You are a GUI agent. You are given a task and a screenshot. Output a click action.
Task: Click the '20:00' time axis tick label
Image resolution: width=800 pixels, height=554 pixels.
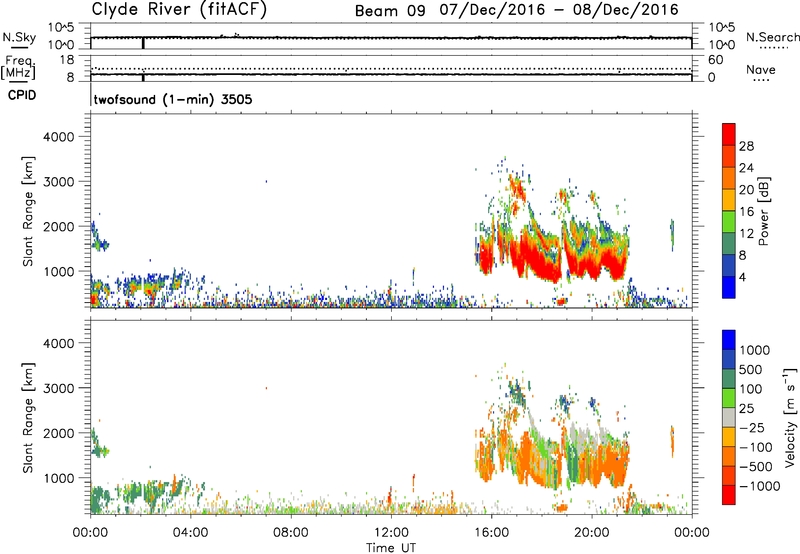[x=592, y=533]
